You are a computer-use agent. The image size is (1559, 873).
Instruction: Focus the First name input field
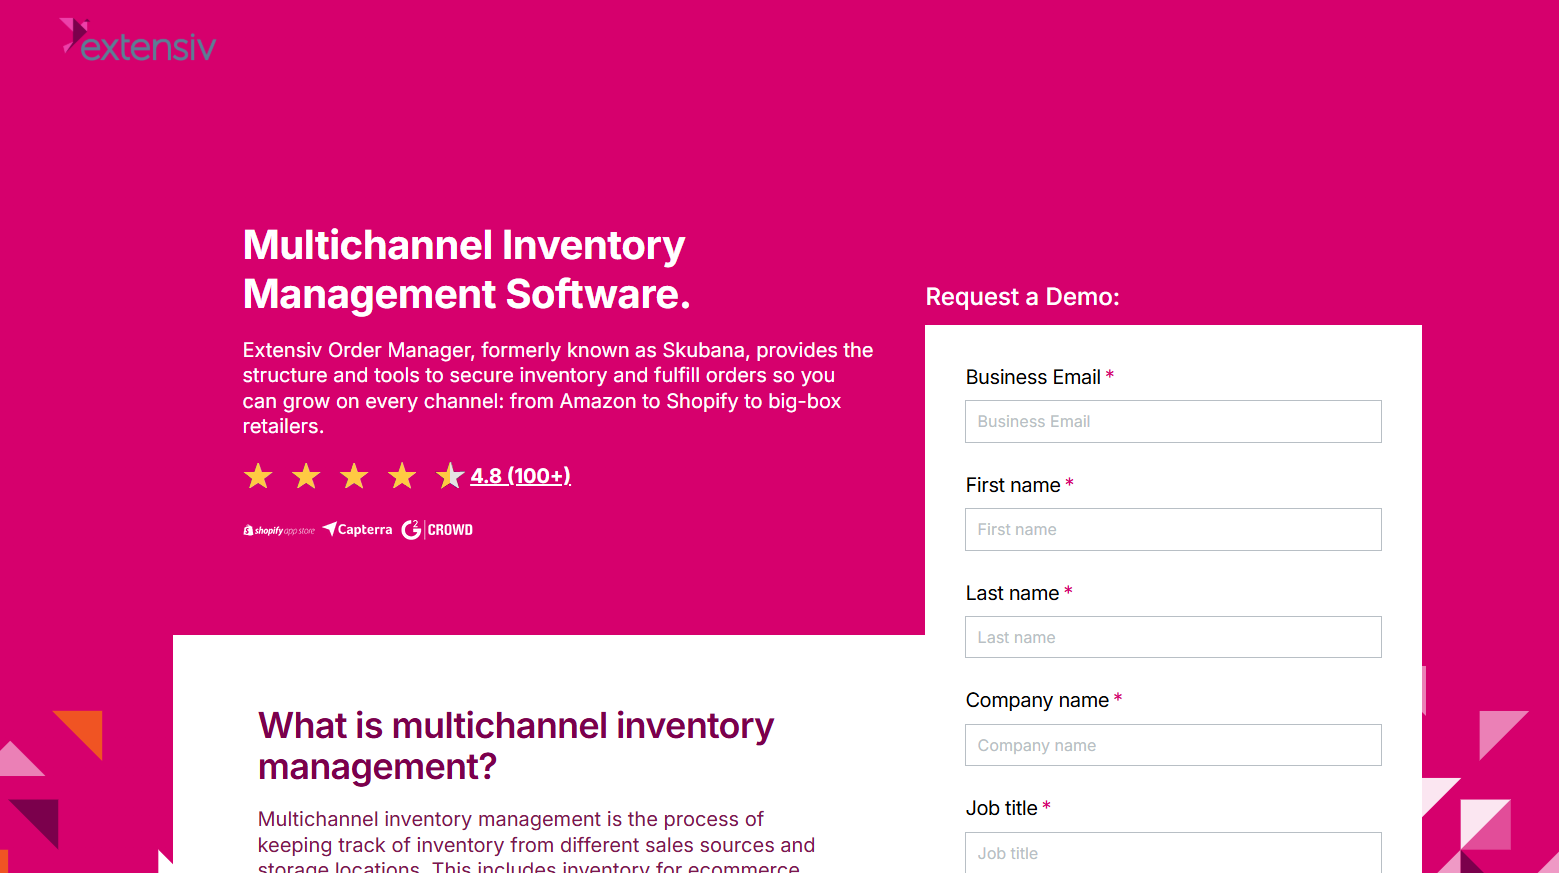point(1173,529)
